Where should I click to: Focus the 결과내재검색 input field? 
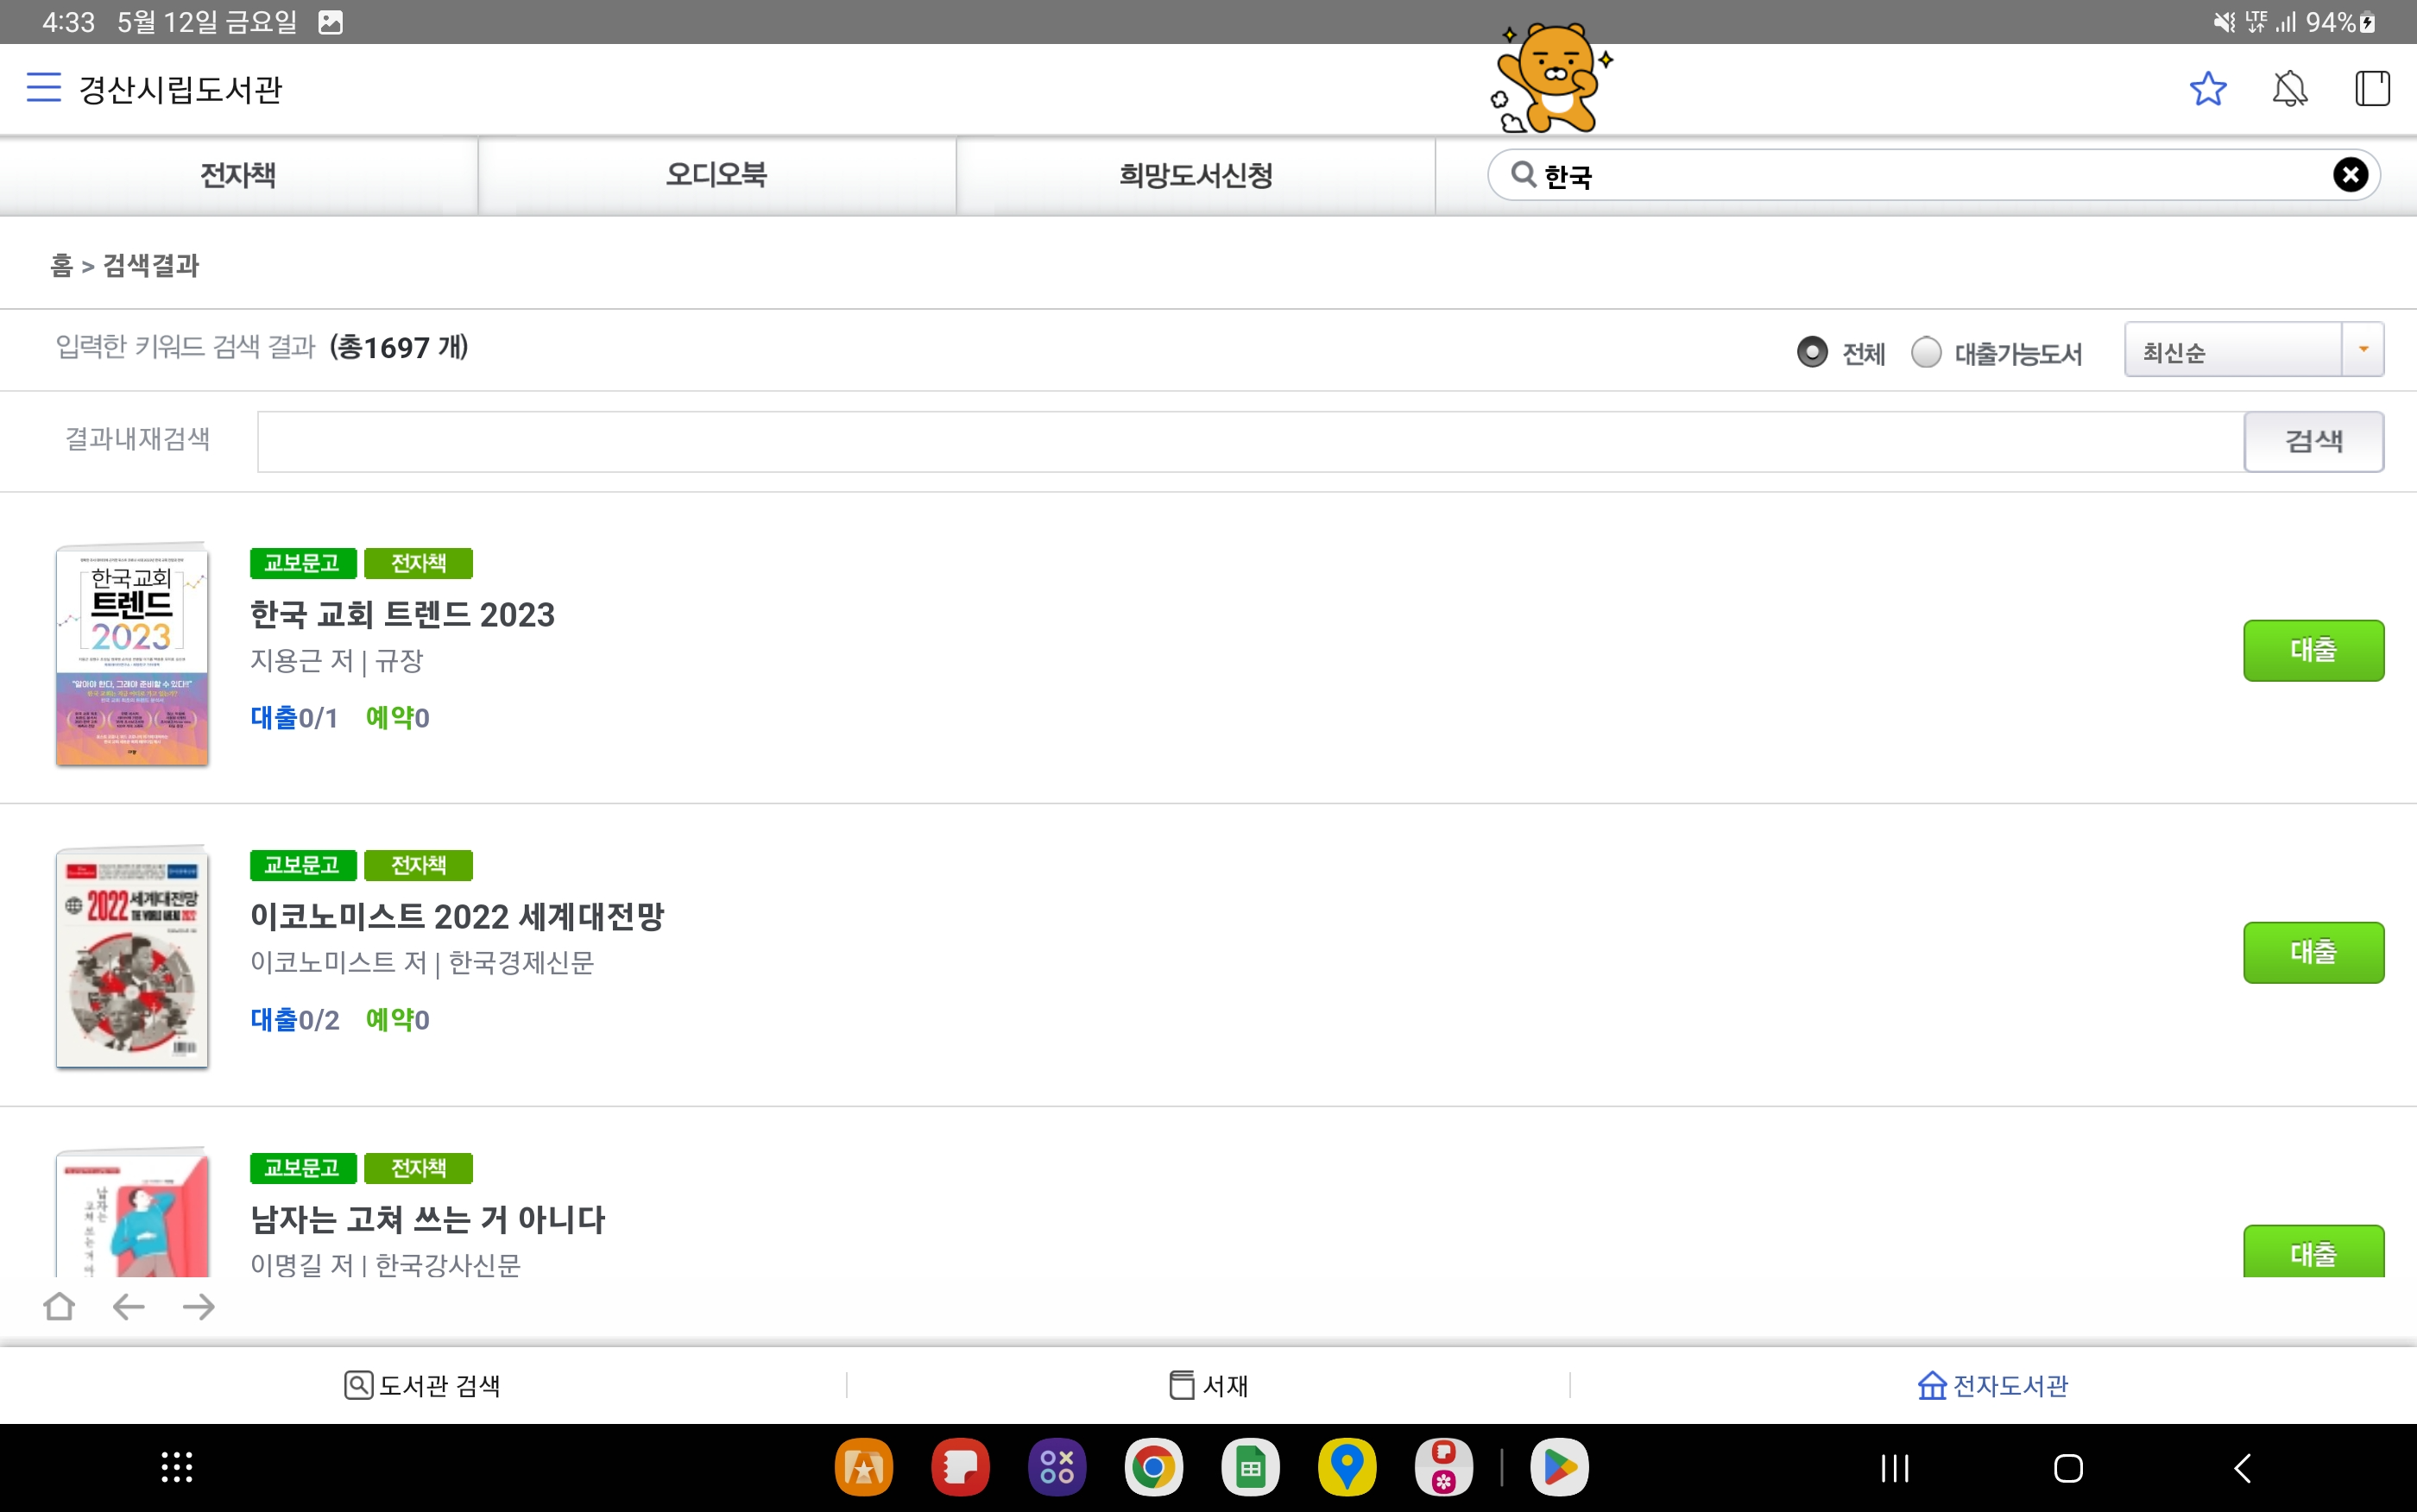1250,441
